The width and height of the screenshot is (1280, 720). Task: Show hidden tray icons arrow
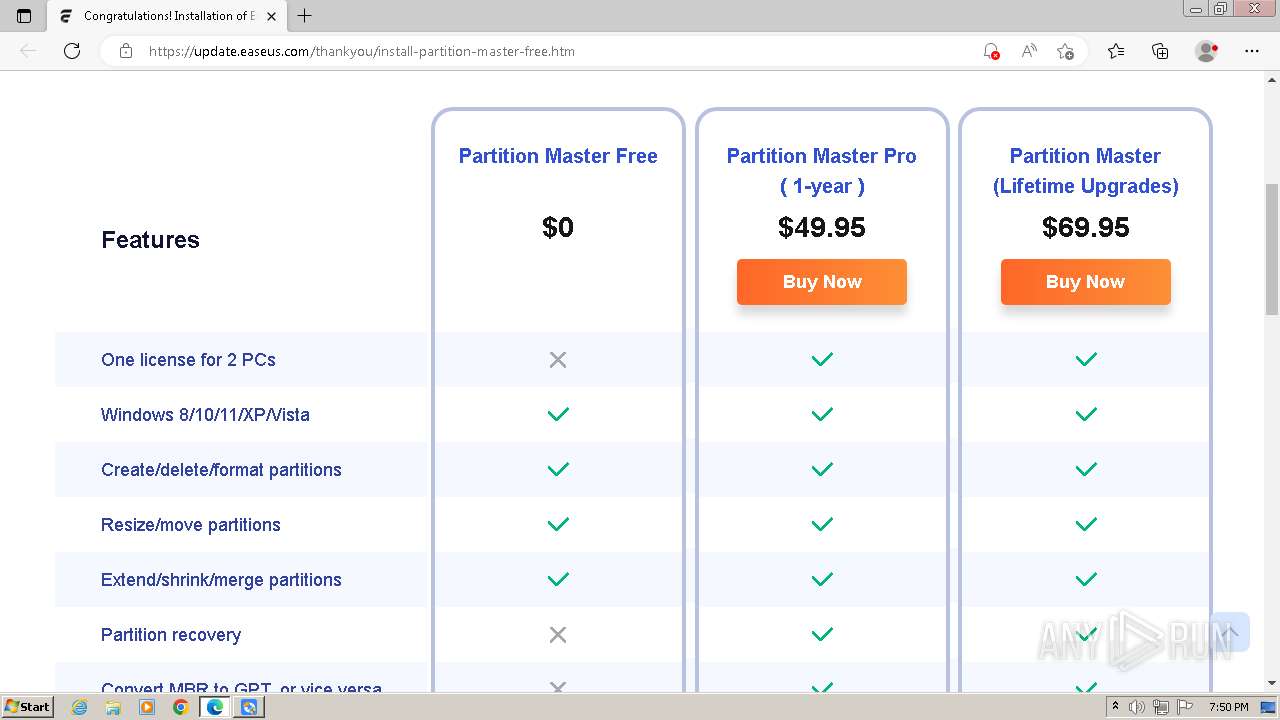[x=1115, y=707]
